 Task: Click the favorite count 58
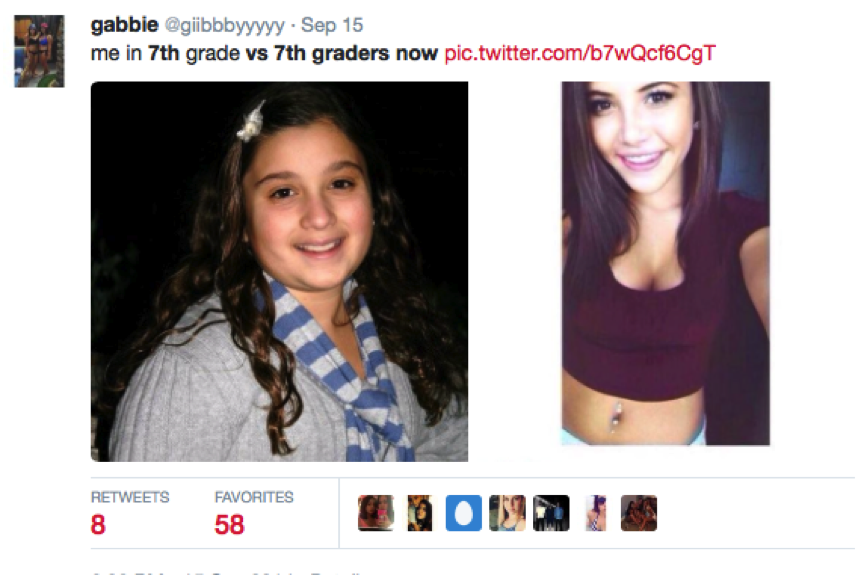pos(230,524)
